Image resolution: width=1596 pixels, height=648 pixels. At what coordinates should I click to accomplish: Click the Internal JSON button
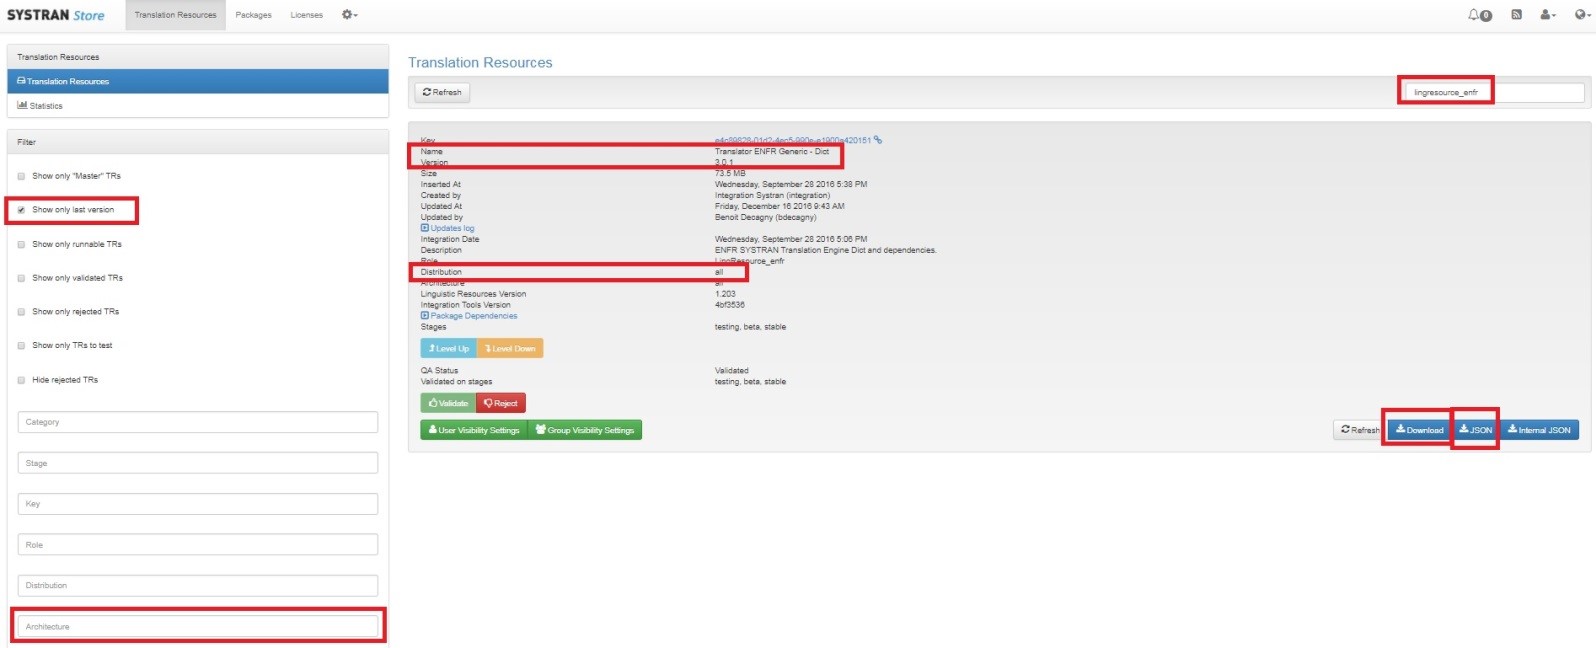(1539, 430)
